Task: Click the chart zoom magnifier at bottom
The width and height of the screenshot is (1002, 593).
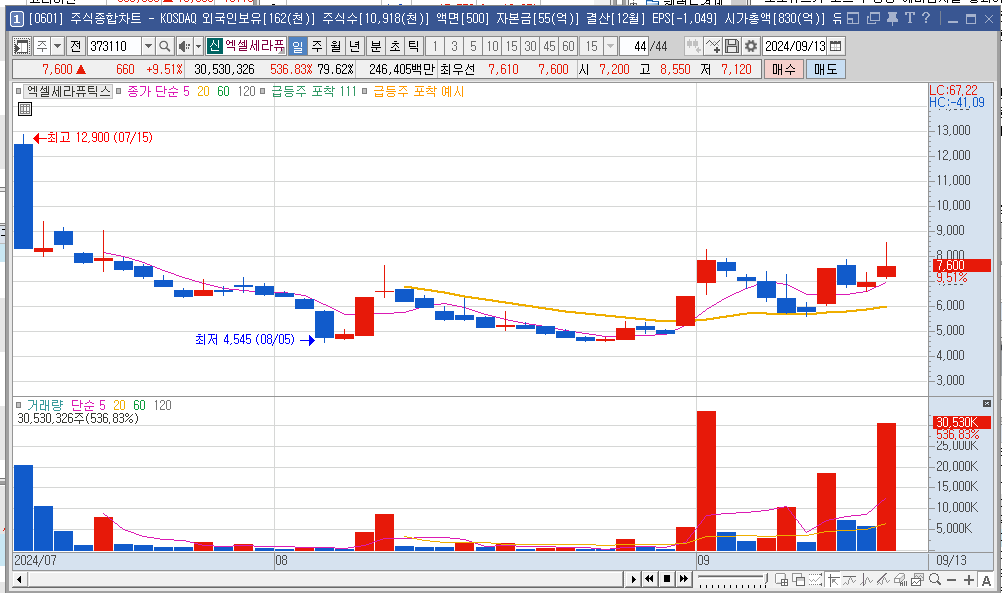Action: click(935, 580)
